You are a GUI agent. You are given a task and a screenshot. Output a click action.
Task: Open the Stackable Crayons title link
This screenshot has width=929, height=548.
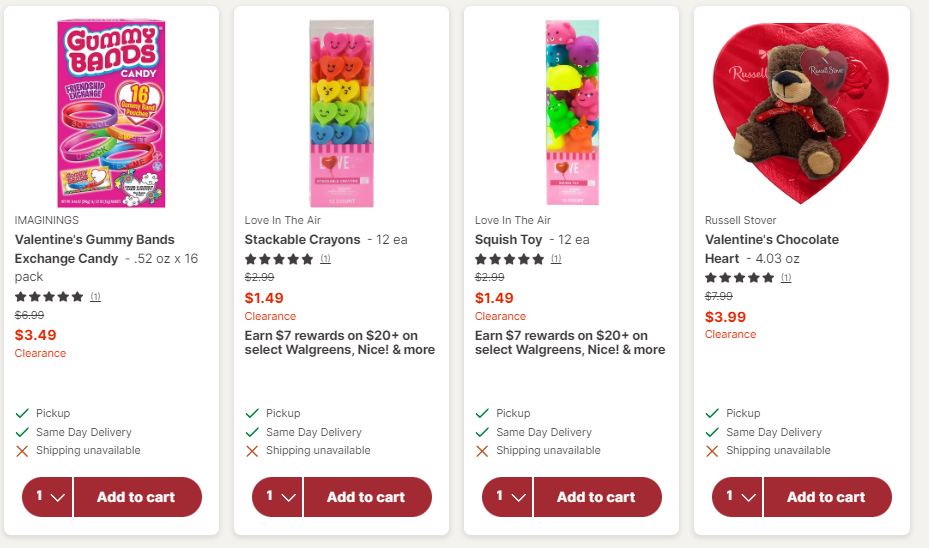(x=302, y=239)
